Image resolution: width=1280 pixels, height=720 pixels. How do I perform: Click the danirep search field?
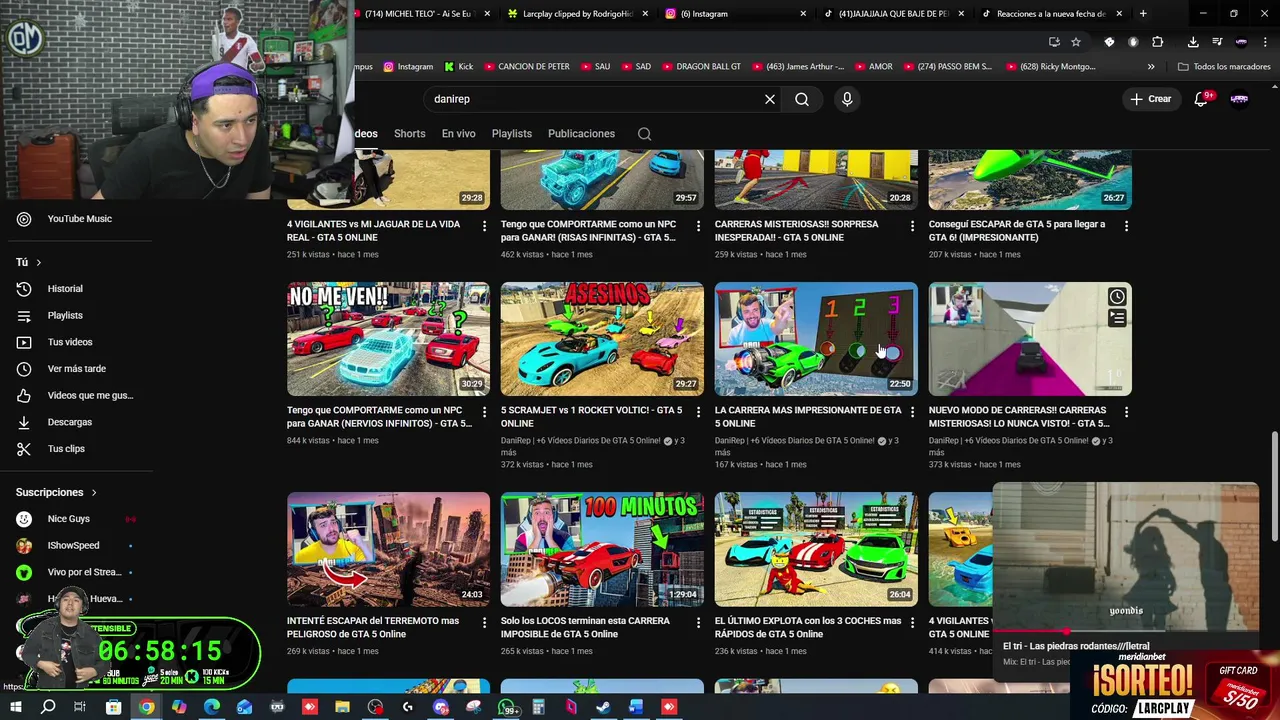(593, 99)
